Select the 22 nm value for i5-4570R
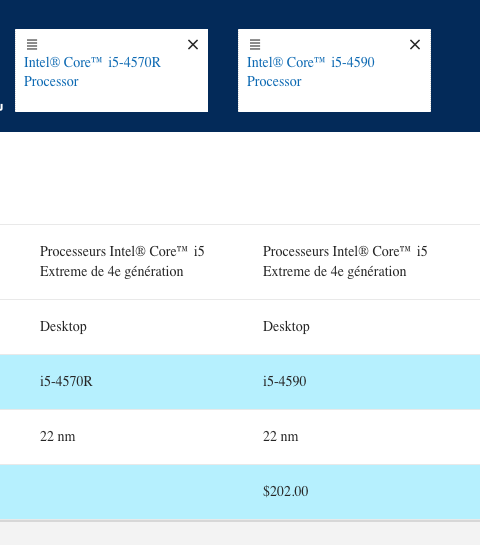480x545 pixels. coord(57,436)
